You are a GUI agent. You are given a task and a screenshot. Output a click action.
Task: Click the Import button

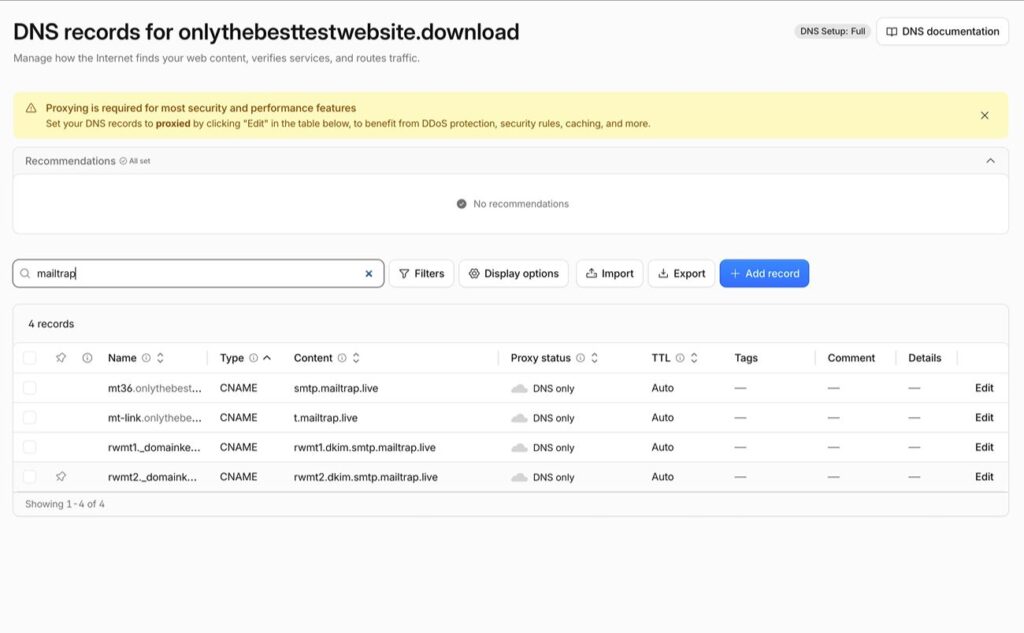[609, 274]
